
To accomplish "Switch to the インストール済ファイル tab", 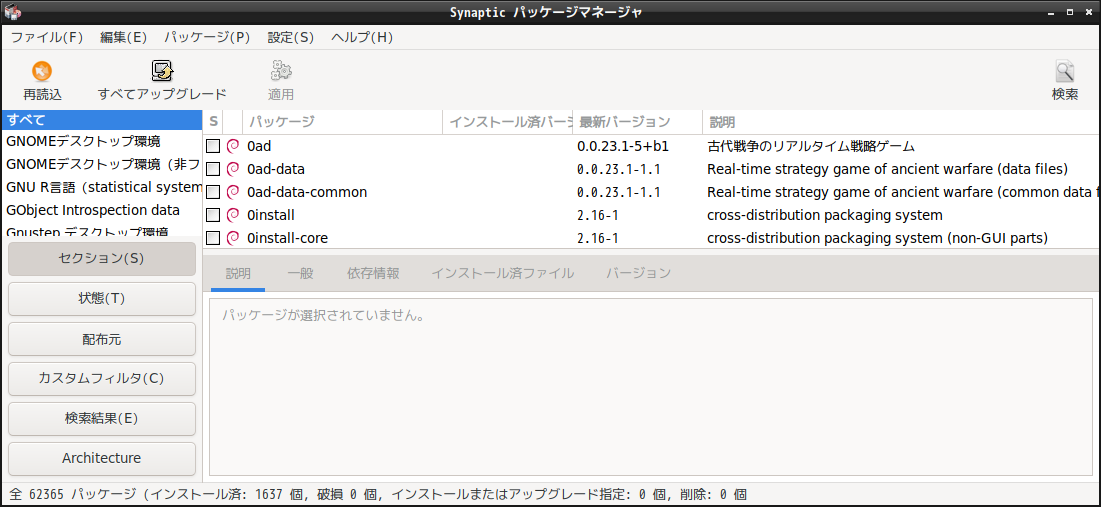I will pos(503,273).
